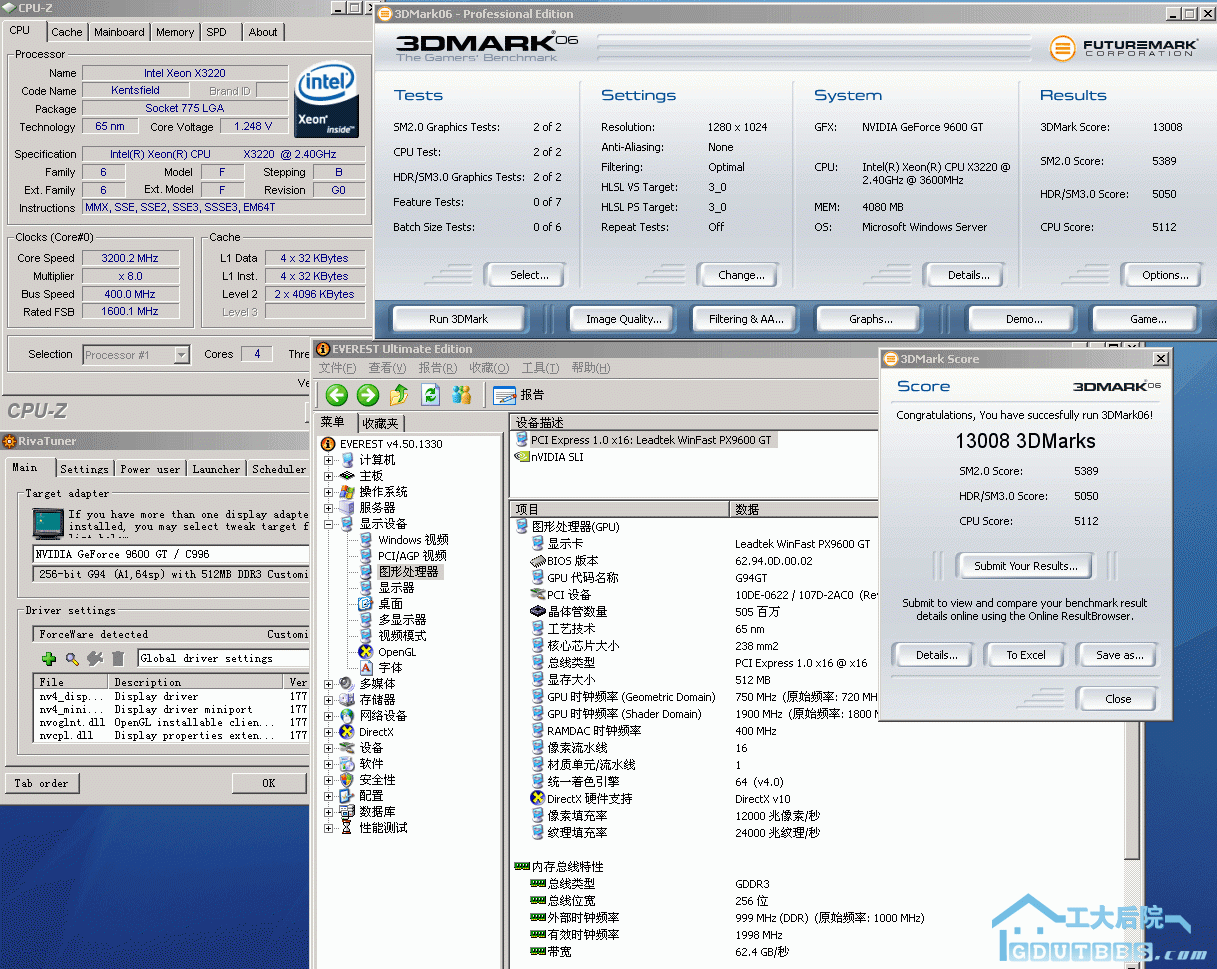
Task: Select the OpenGL tree item
Action: [396, 652]
